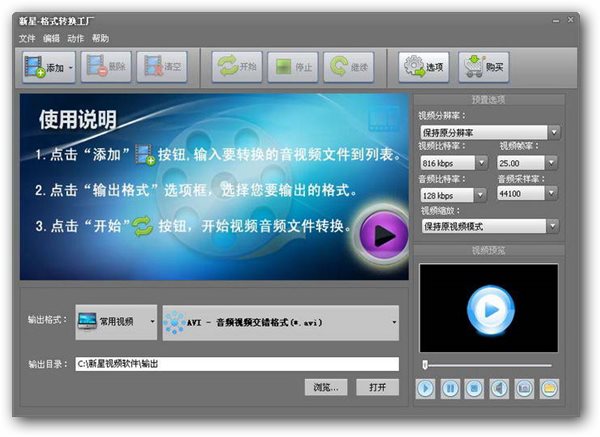The image size is (600, 437).
Task: Click the Play button under the preview
Action: [425, 389]
